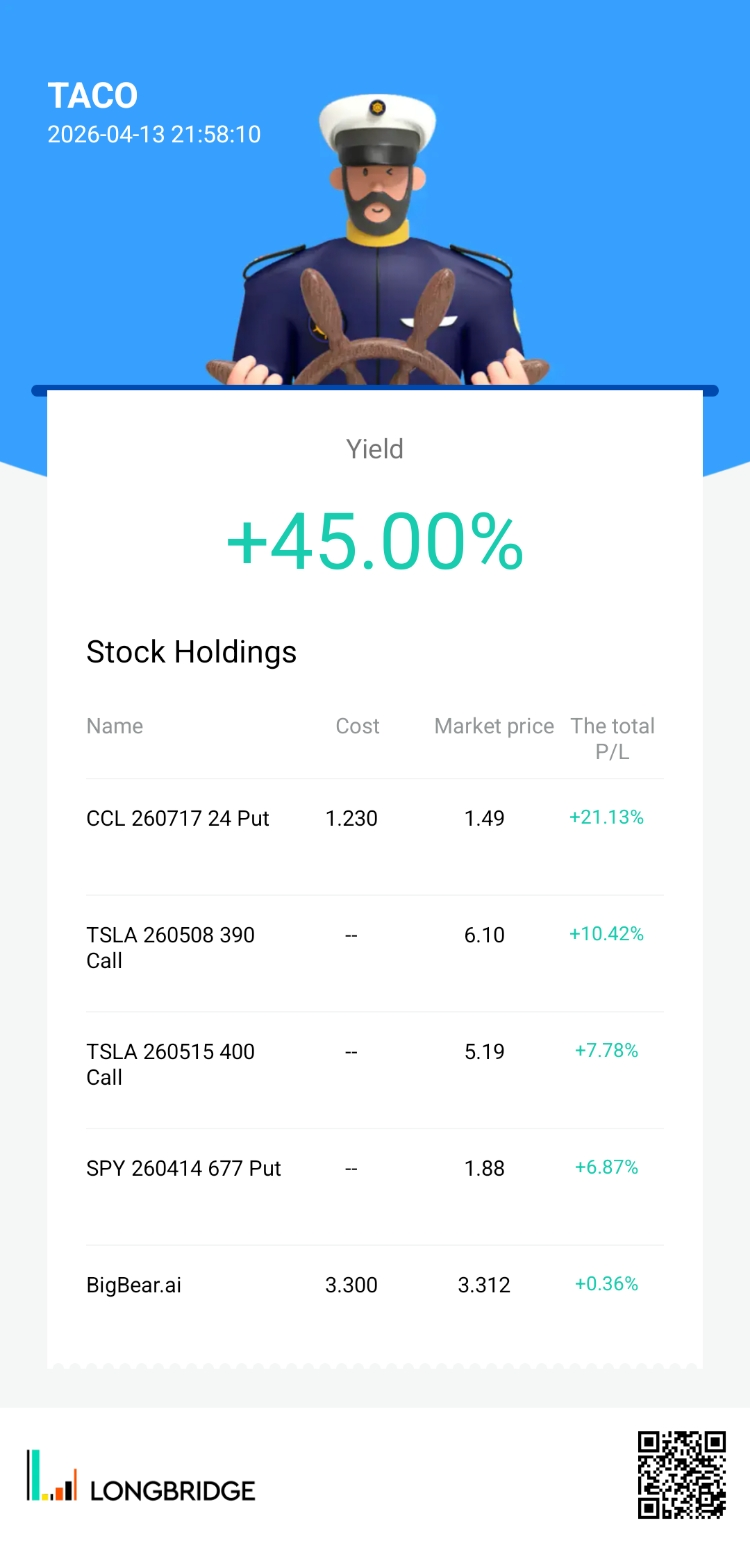Click the Longbridge logo icon
This screenshot has height=1543, width=750.
pos(51,1475)
